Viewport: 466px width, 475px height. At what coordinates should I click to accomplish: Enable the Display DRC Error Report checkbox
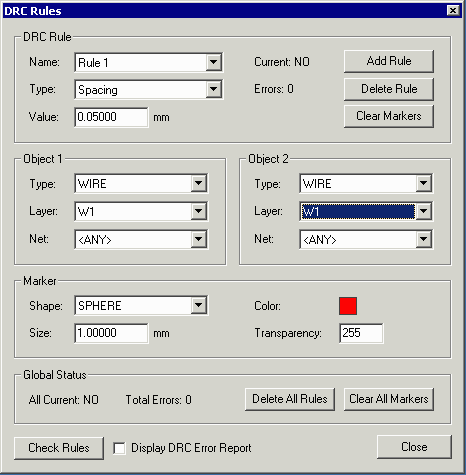119,448
